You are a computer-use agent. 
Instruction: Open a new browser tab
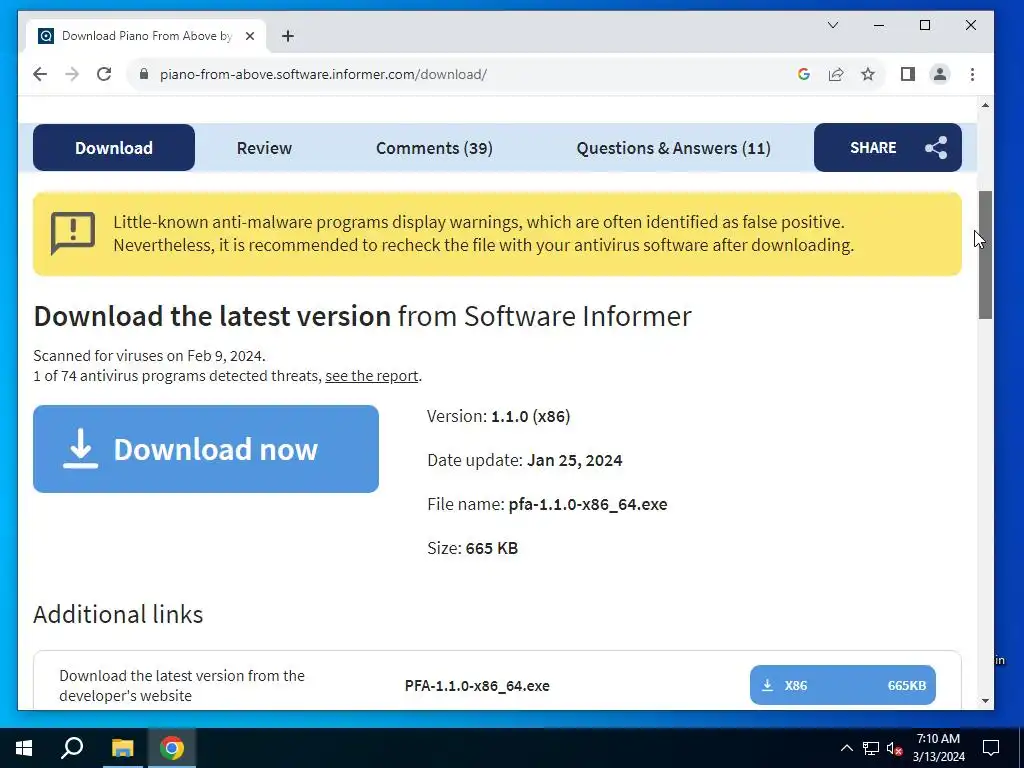(288, 36)
